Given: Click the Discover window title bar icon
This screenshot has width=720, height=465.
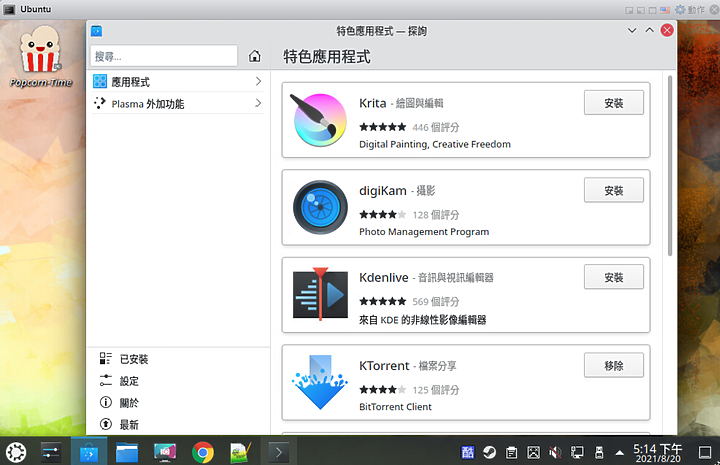Looking at the screenshot, I should coord(96,31).
